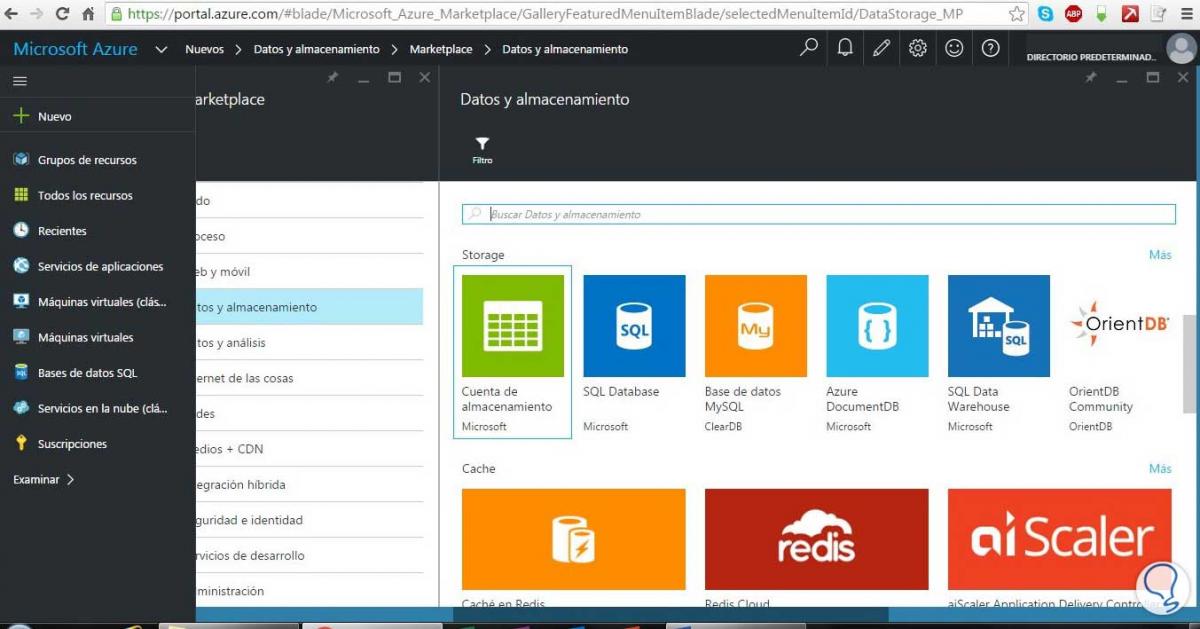This screenshot has height=629, width=1200.
Task: Reload the page in browser
Action: tap(62, 14)
